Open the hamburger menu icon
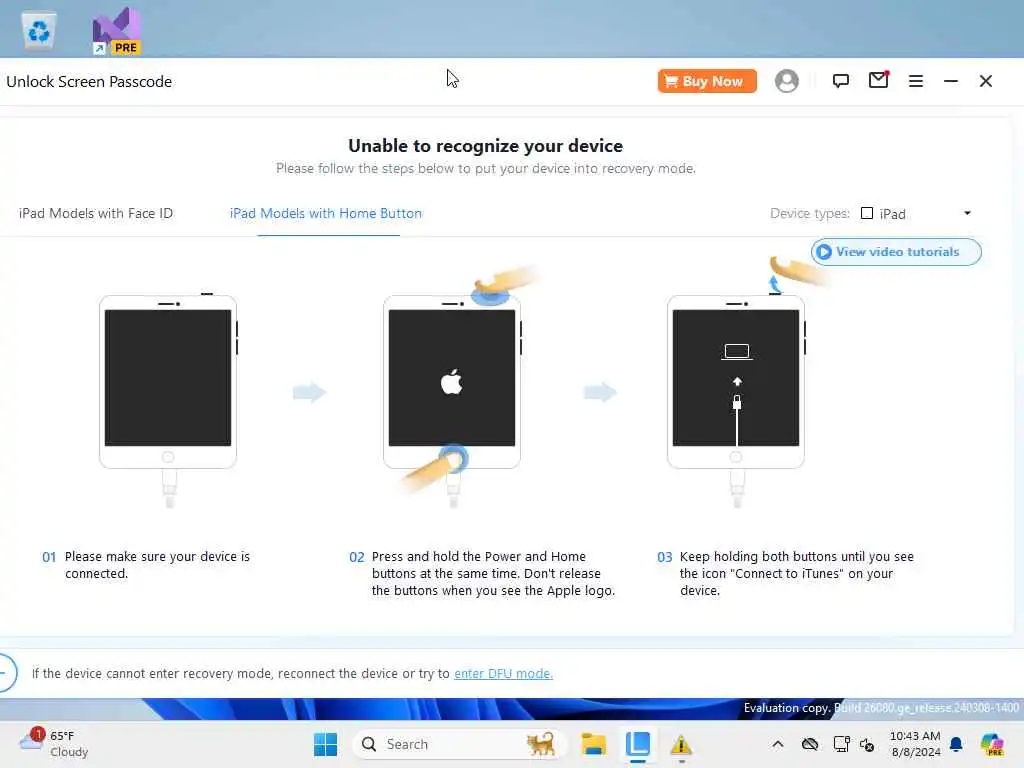The width and height of the screenshot is (1024, 768). (x=916, y=81)
